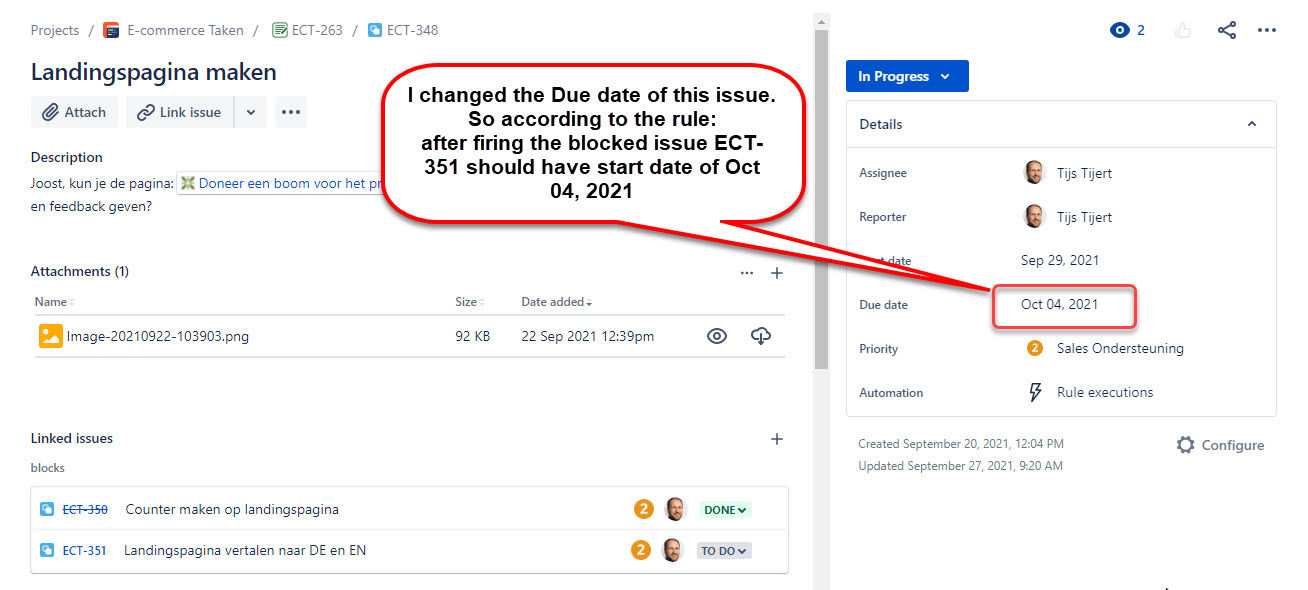Open the more options menu beside Link issue
This screenshot has width=1308, height=590.
291,112
